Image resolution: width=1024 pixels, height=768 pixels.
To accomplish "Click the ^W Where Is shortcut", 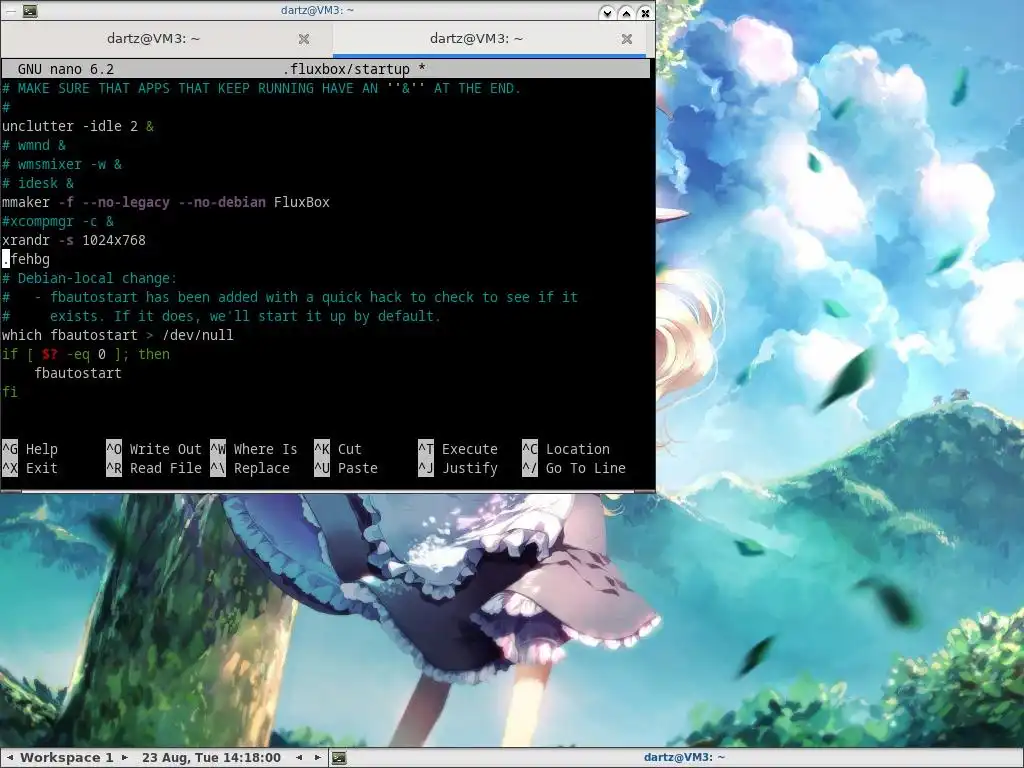I will [x=254, y=449].
